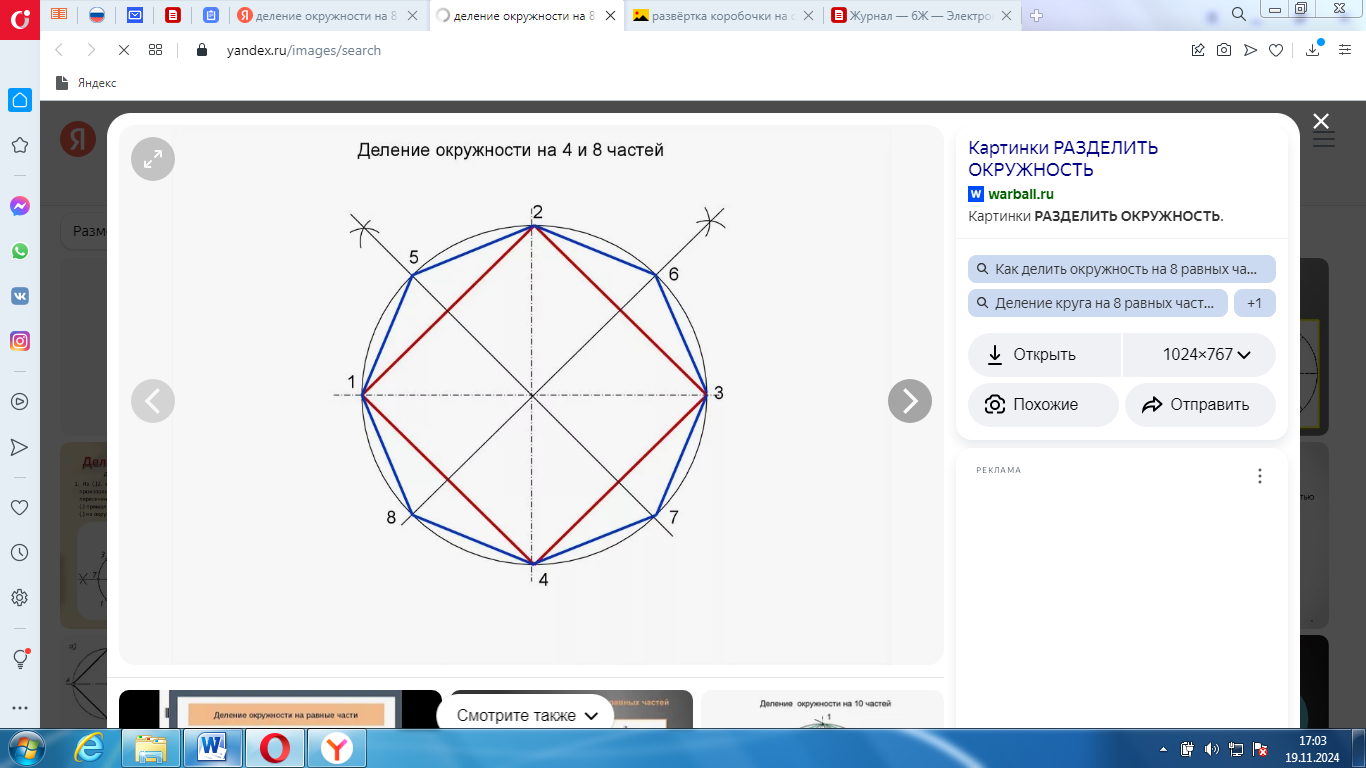Open Instagram in the Opera sidebar
Image resolution: width=1366 pixels, height=768 pixels.
[19, 341]
